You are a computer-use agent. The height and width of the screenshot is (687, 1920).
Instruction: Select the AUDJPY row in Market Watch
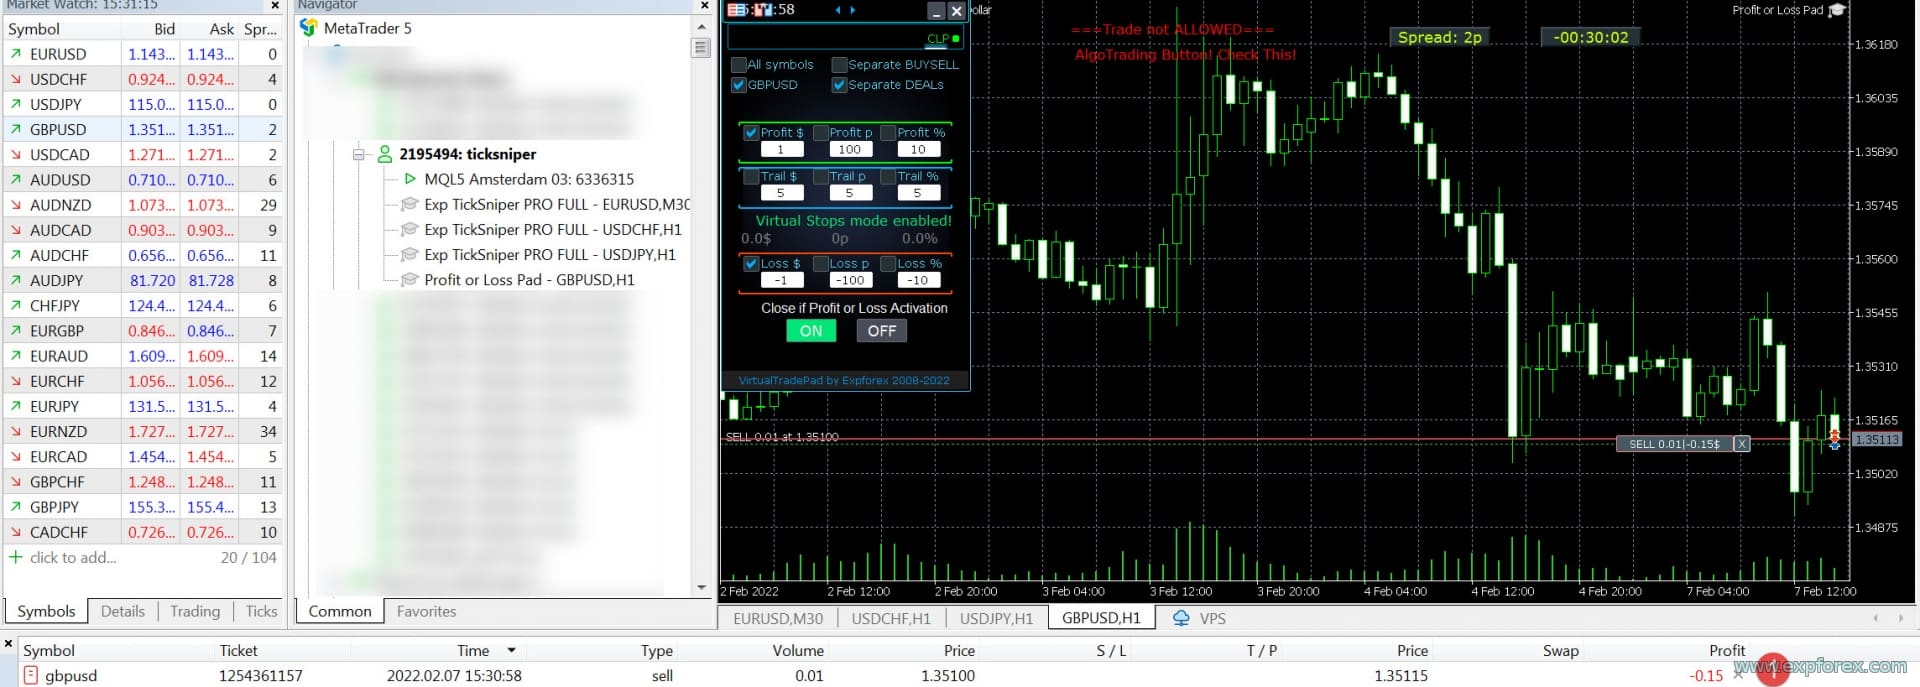click(x=143, y=280)
